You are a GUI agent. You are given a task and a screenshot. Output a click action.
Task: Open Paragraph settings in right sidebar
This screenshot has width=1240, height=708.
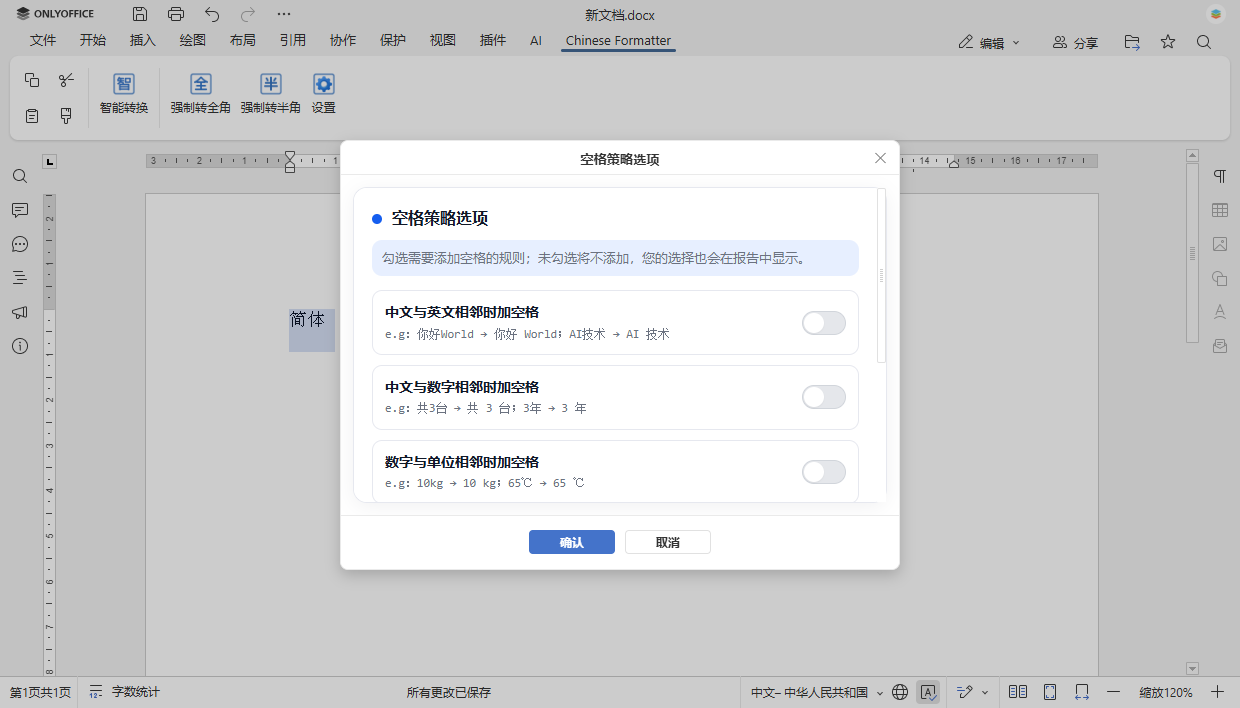1220,176
